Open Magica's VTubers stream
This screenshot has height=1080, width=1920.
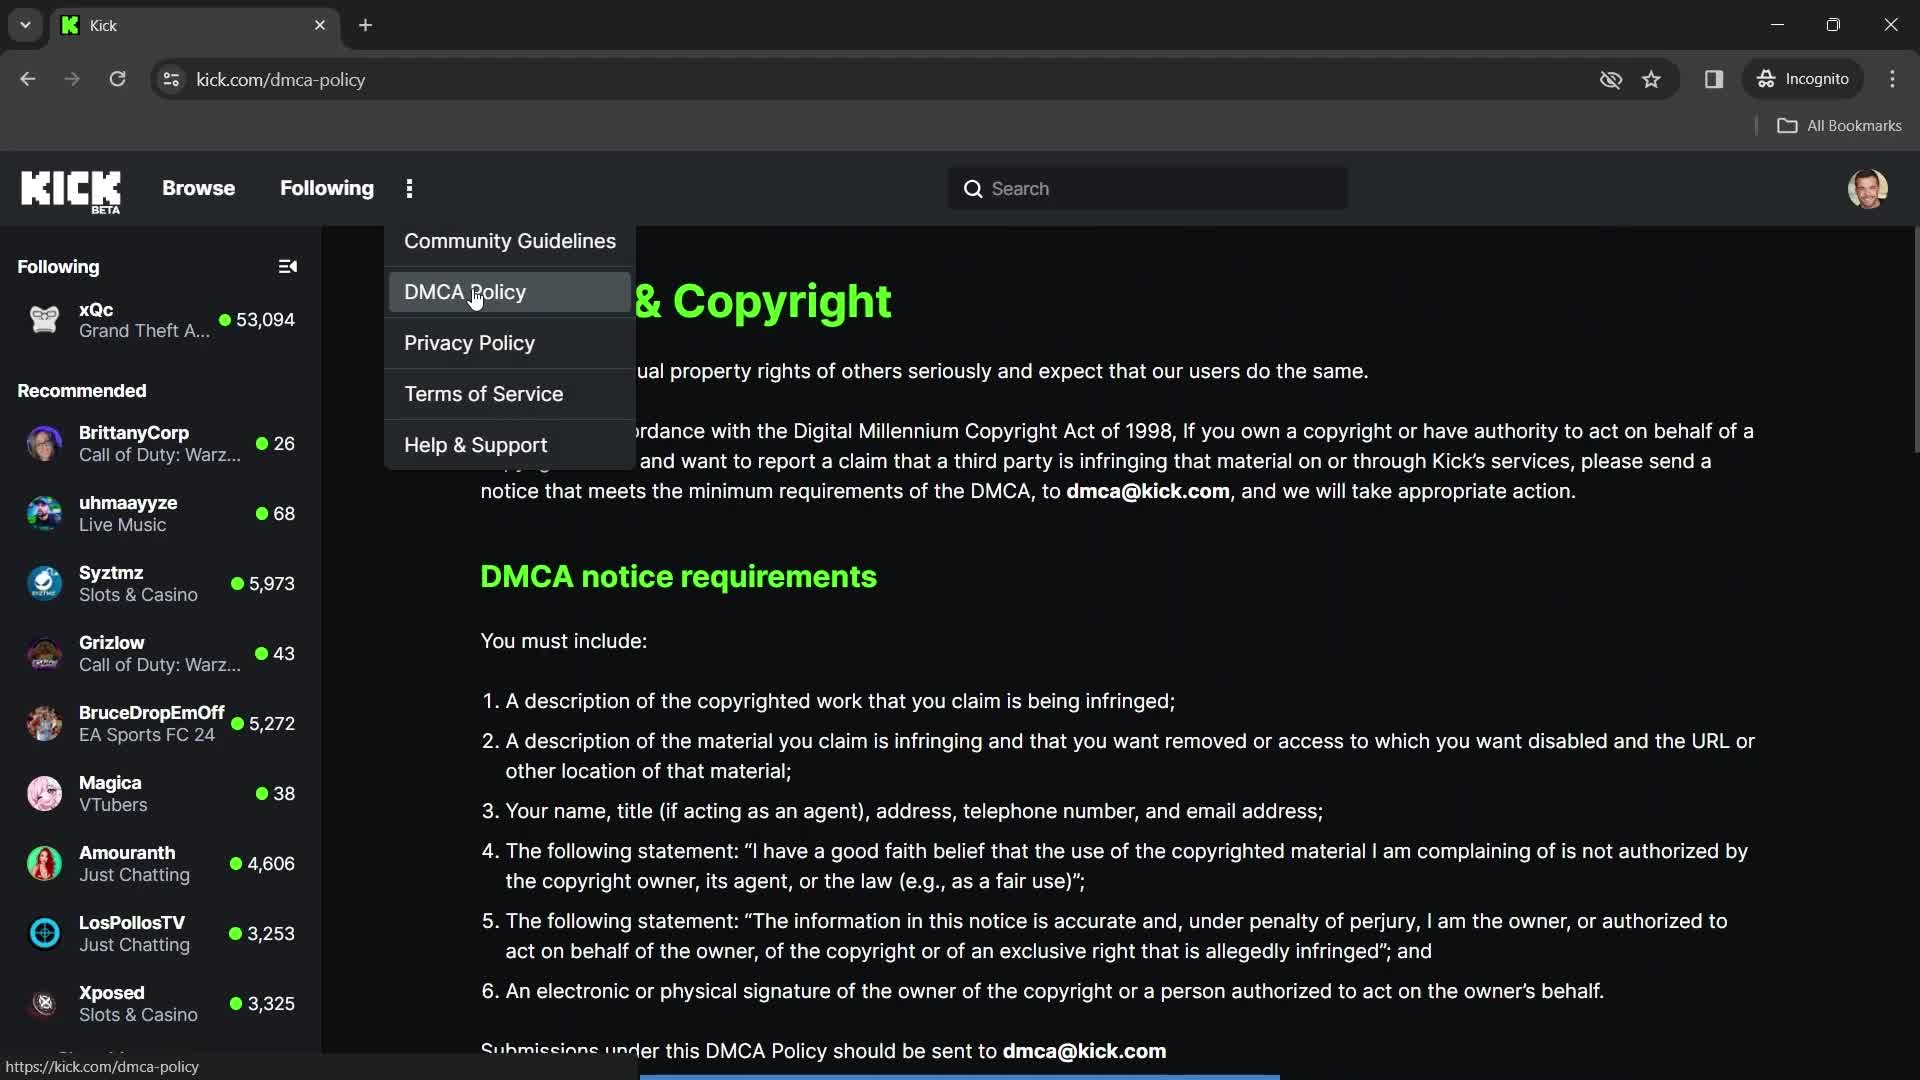pyautogui.click(x=160, y=794)
